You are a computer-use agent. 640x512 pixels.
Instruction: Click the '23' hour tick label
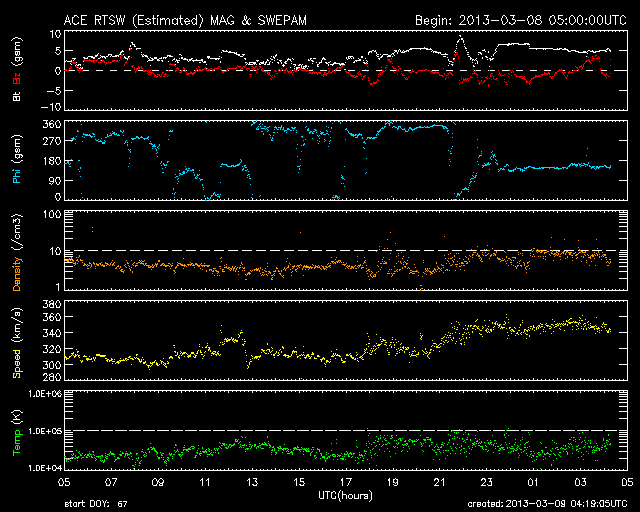click(x=487, y=482)
